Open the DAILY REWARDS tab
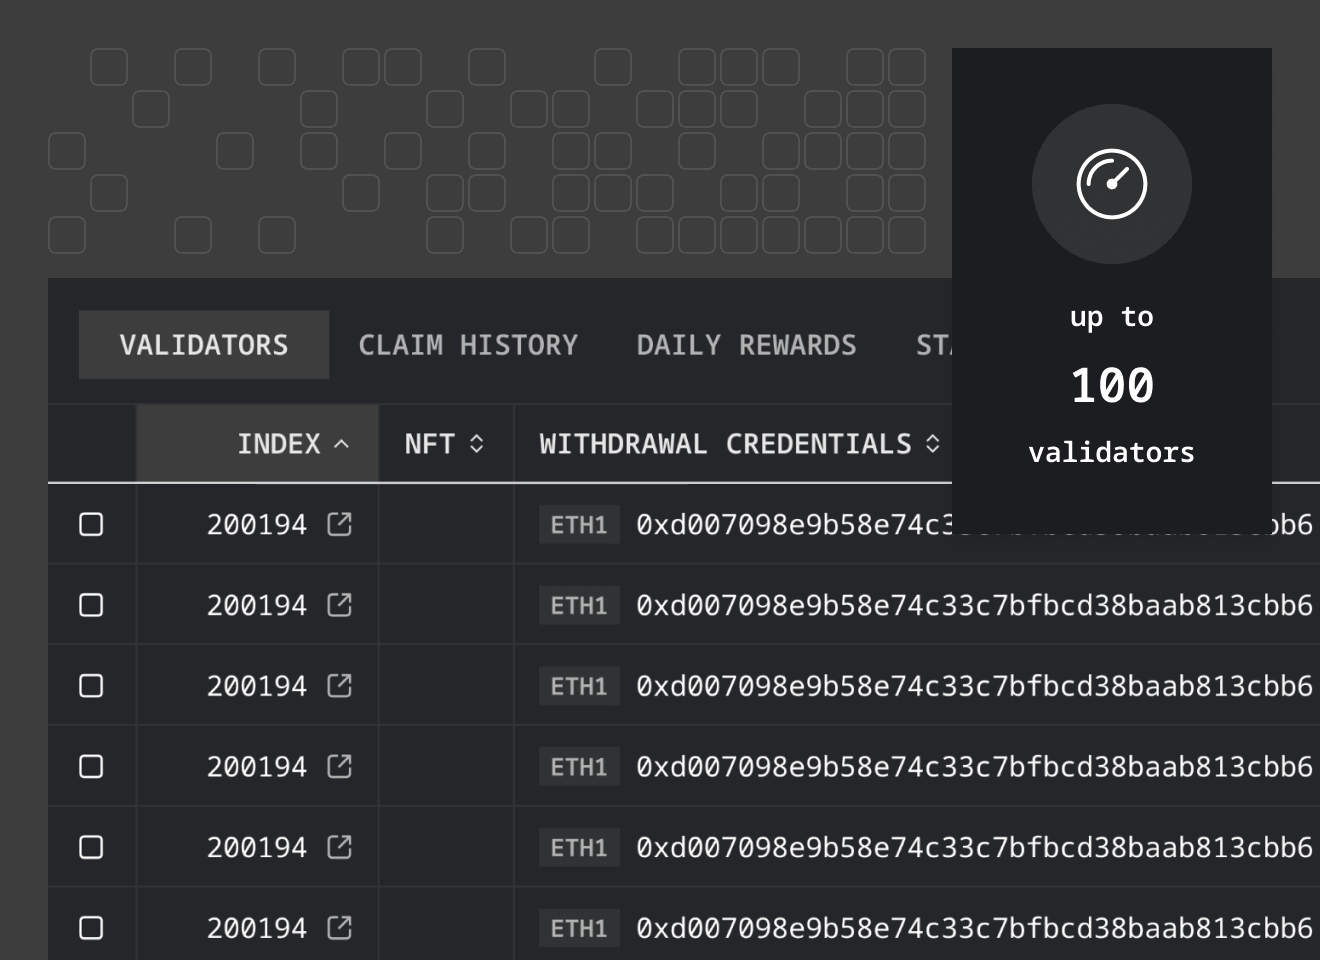Viewport: 1320px width, 960px height. (745, 345)
